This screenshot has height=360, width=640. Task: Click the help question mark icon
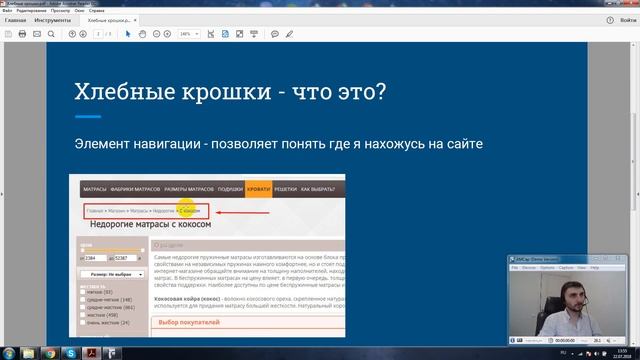tap(610, 20)
